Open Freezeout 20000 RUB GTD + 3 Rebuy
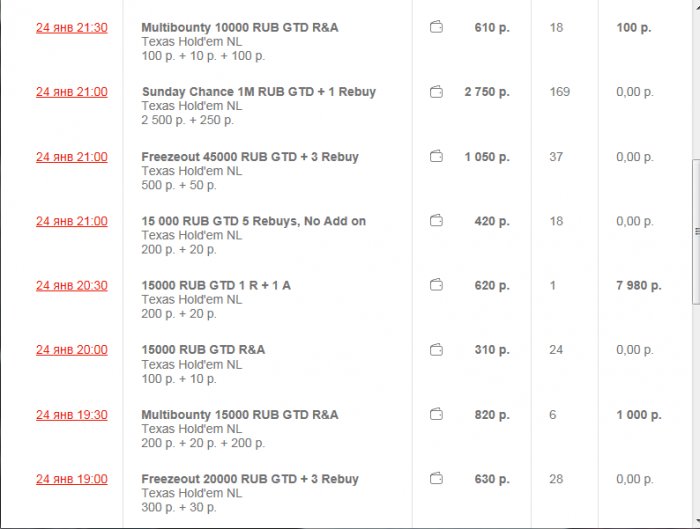Image resolution: width=700 pixels, height=529 pixels. (250, 479)
